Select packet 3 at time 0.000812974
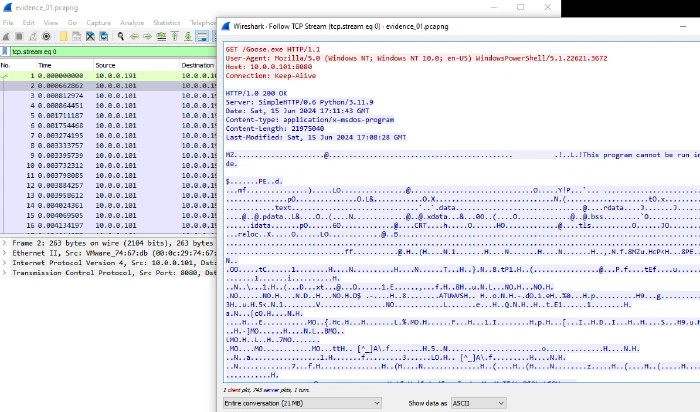 click(108, 96)
